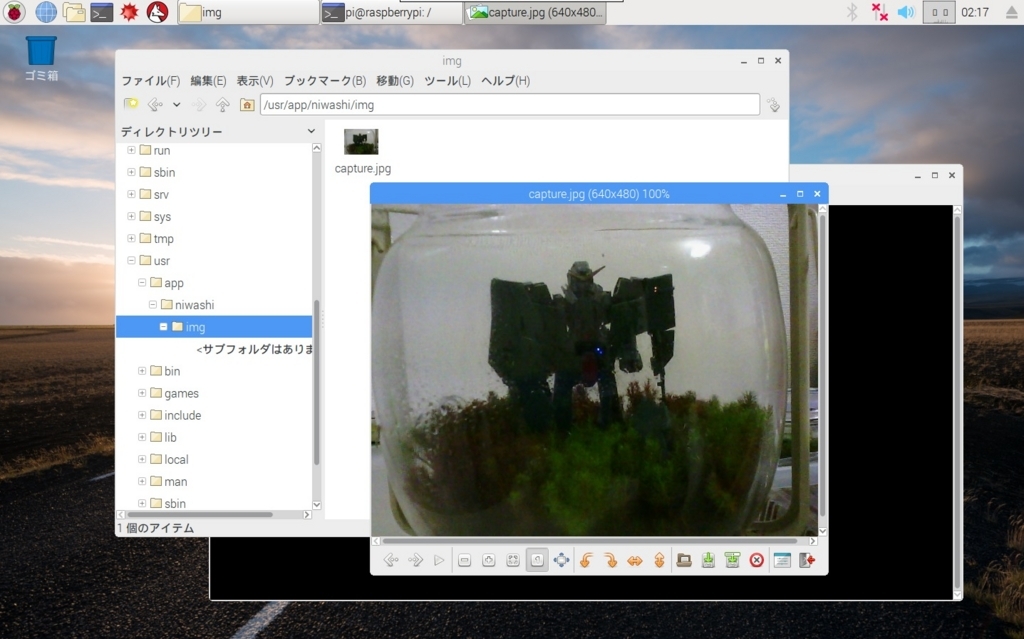
Task: Rotate image clockwise
Action: coord(611,560)
